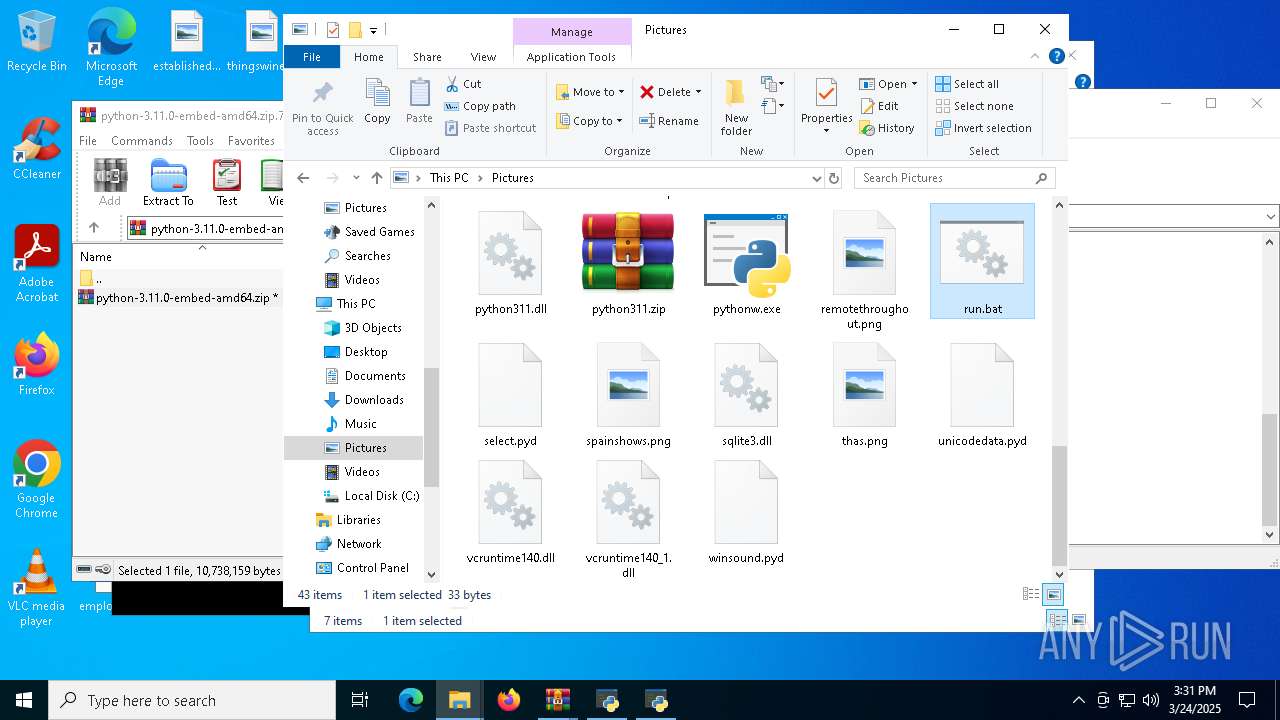Open Windows Start button
The image size is (1280, 720).
24,700
